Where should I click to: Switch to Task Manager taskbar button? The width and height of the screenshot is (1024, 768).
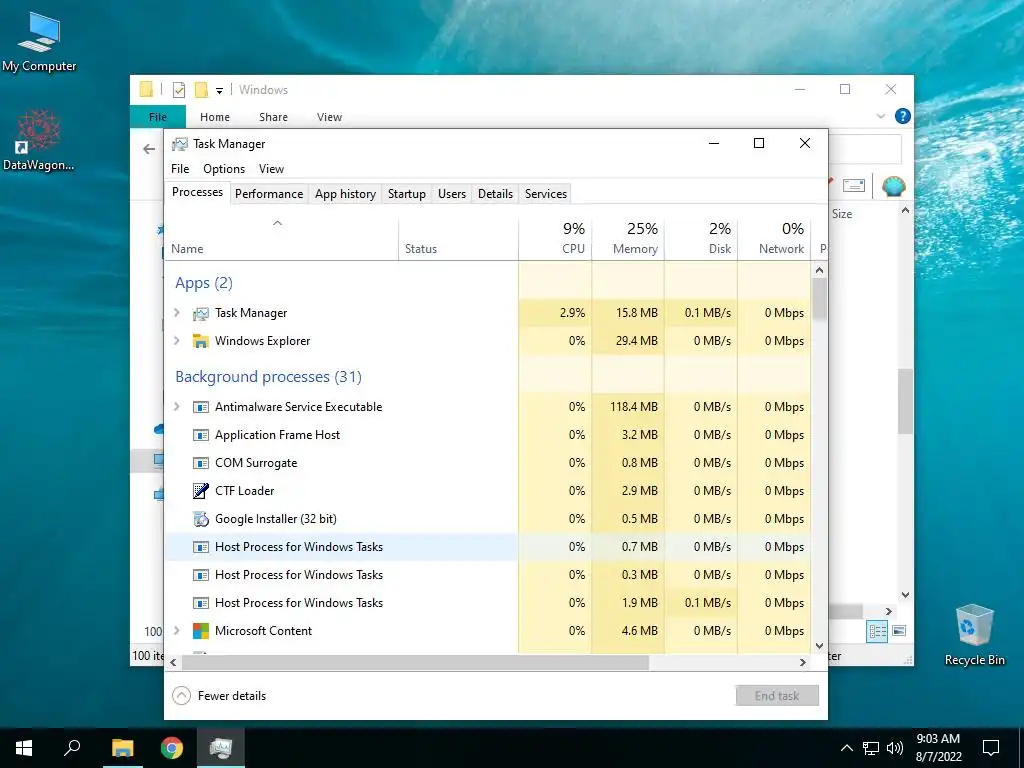coord(221,748)
